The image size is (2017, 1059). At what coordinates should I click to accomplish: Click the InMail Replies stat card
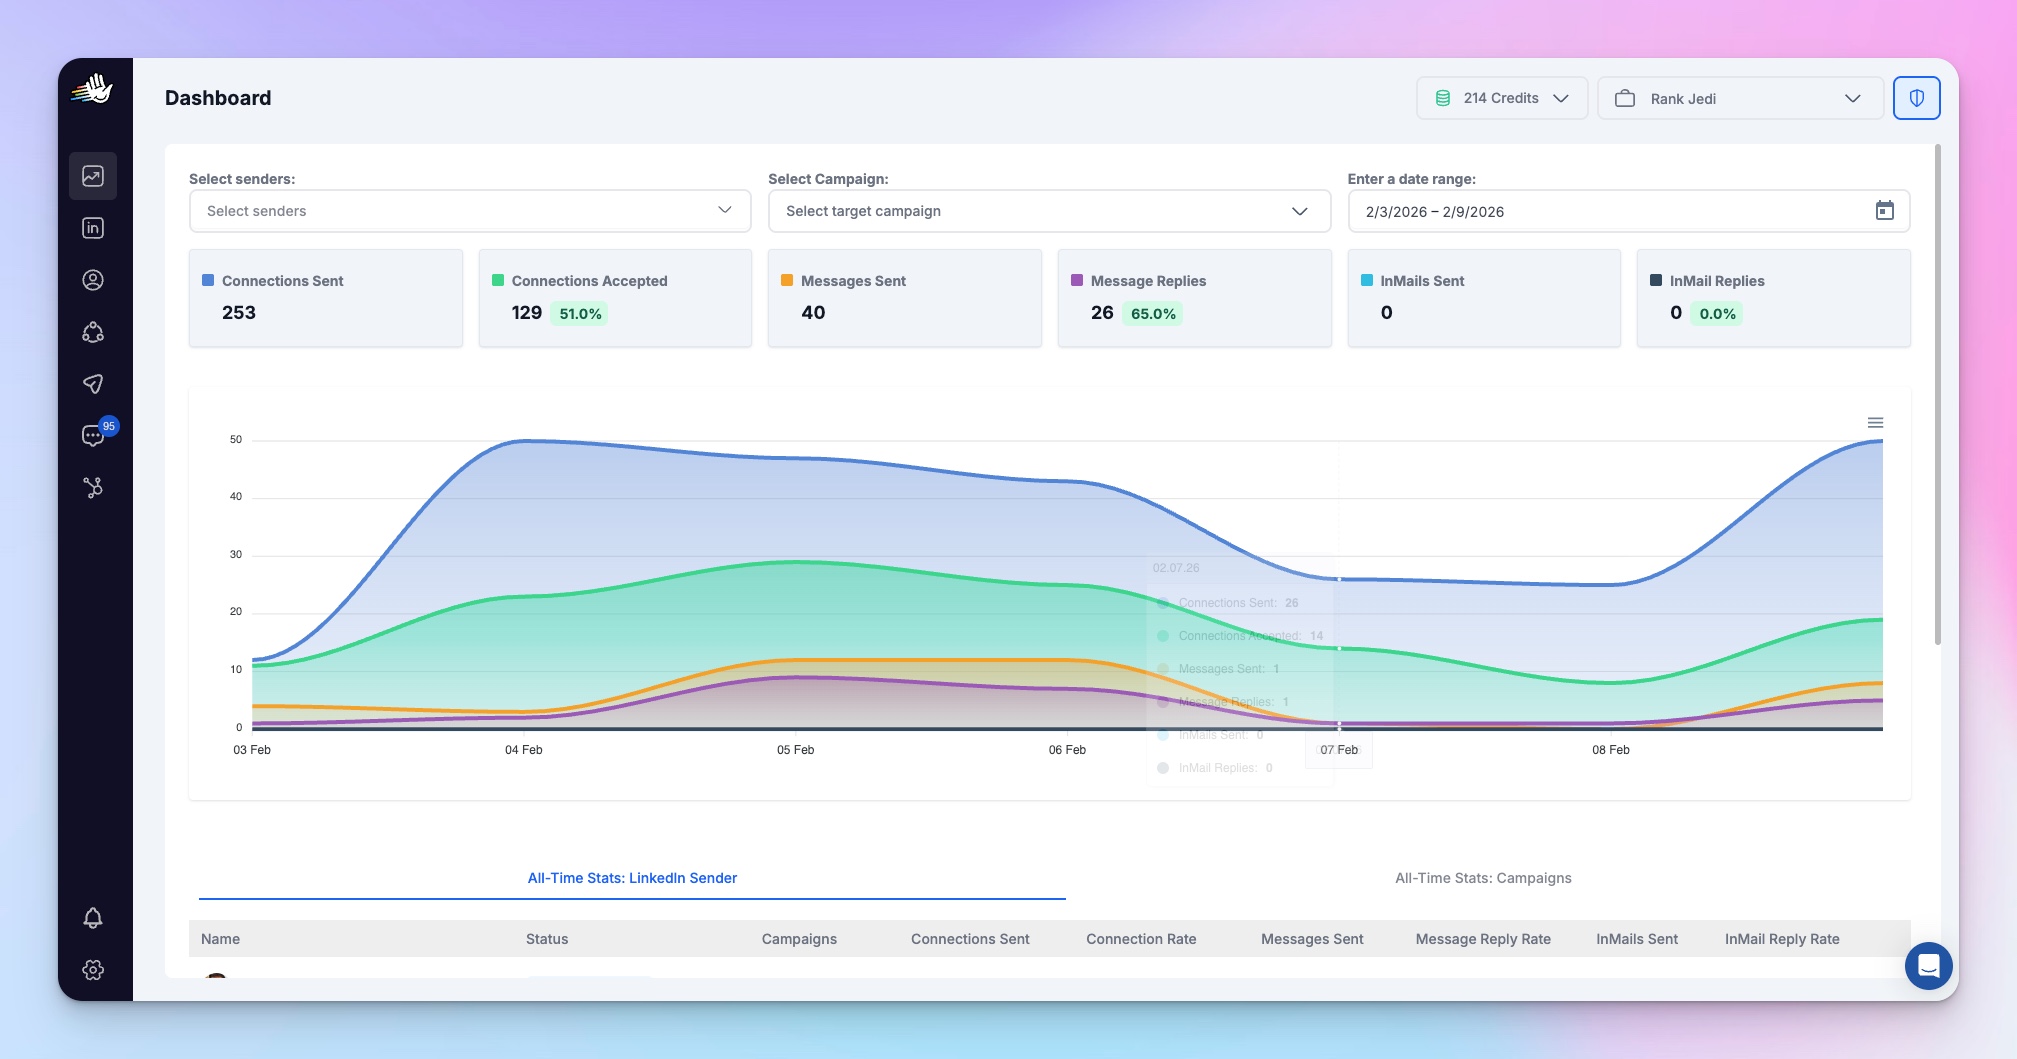click(x=1773, y=298)
